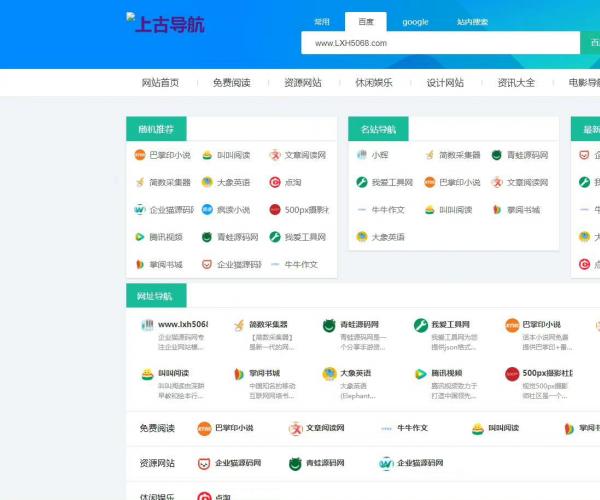
Task: Click the 青蛙源码网 frog icon in the 名站导航 panel
Action: pos(497,155)
